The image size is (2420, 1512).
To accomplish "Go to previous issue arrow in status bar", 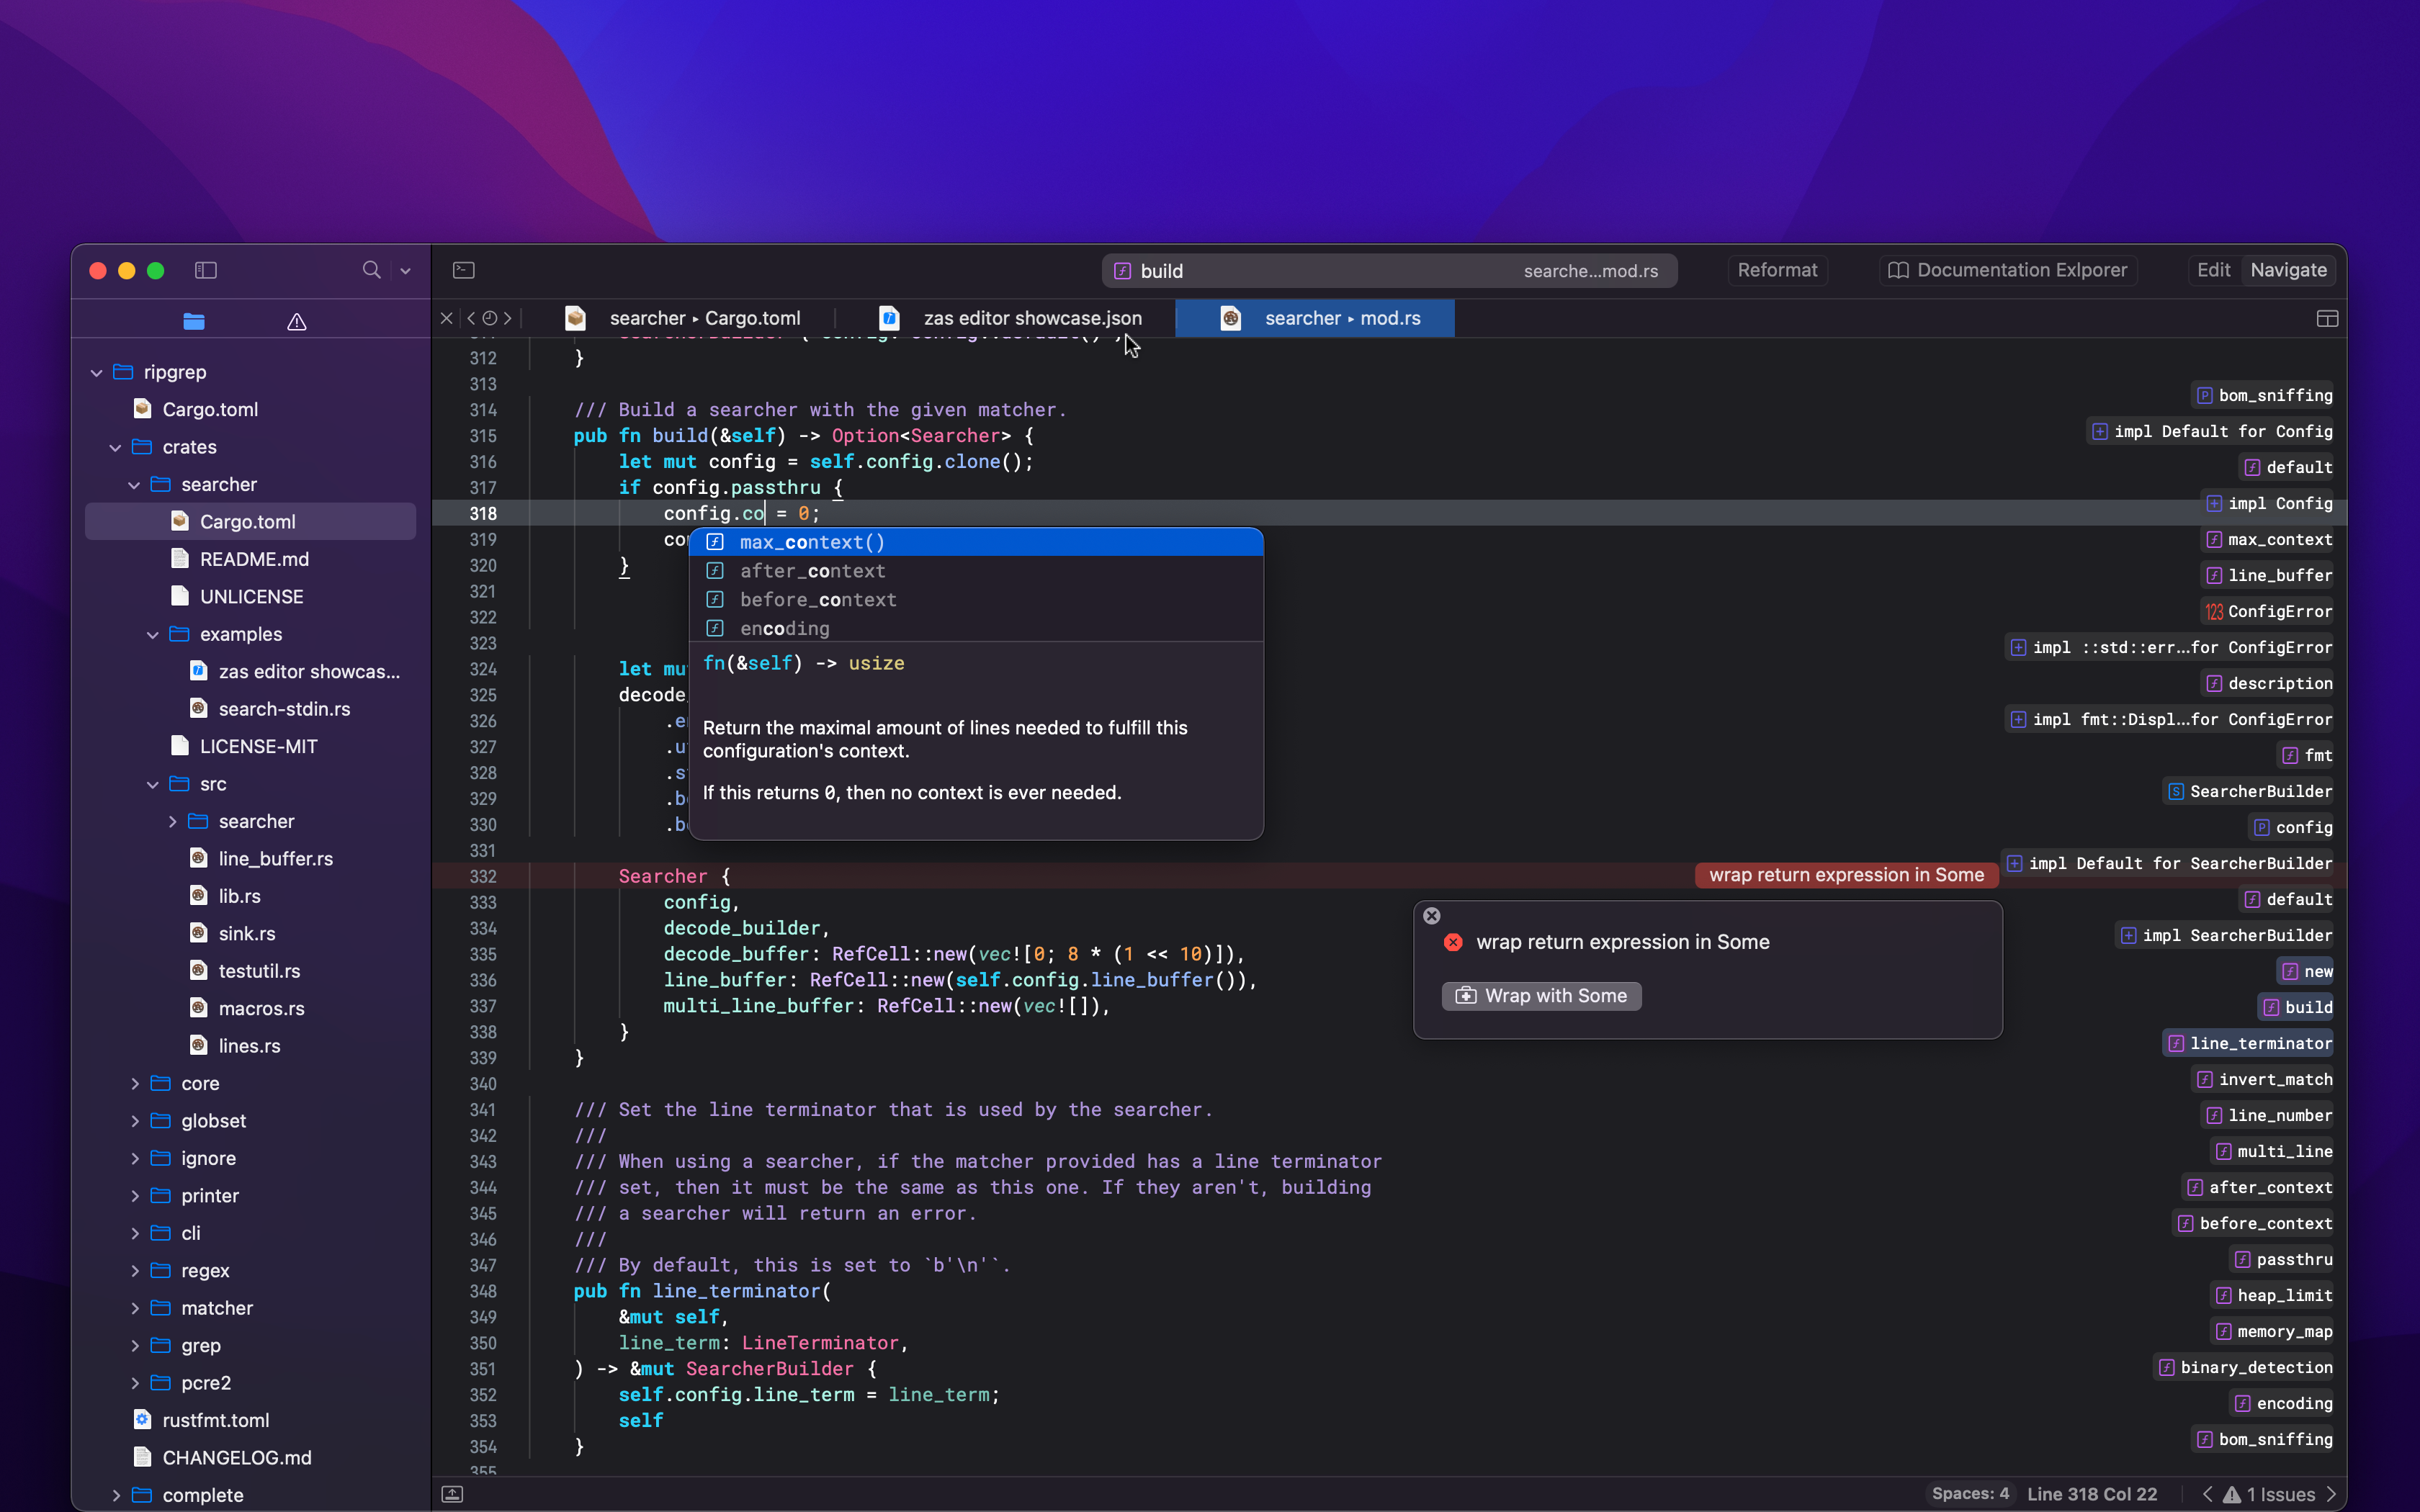I will coord(2207,1494).
